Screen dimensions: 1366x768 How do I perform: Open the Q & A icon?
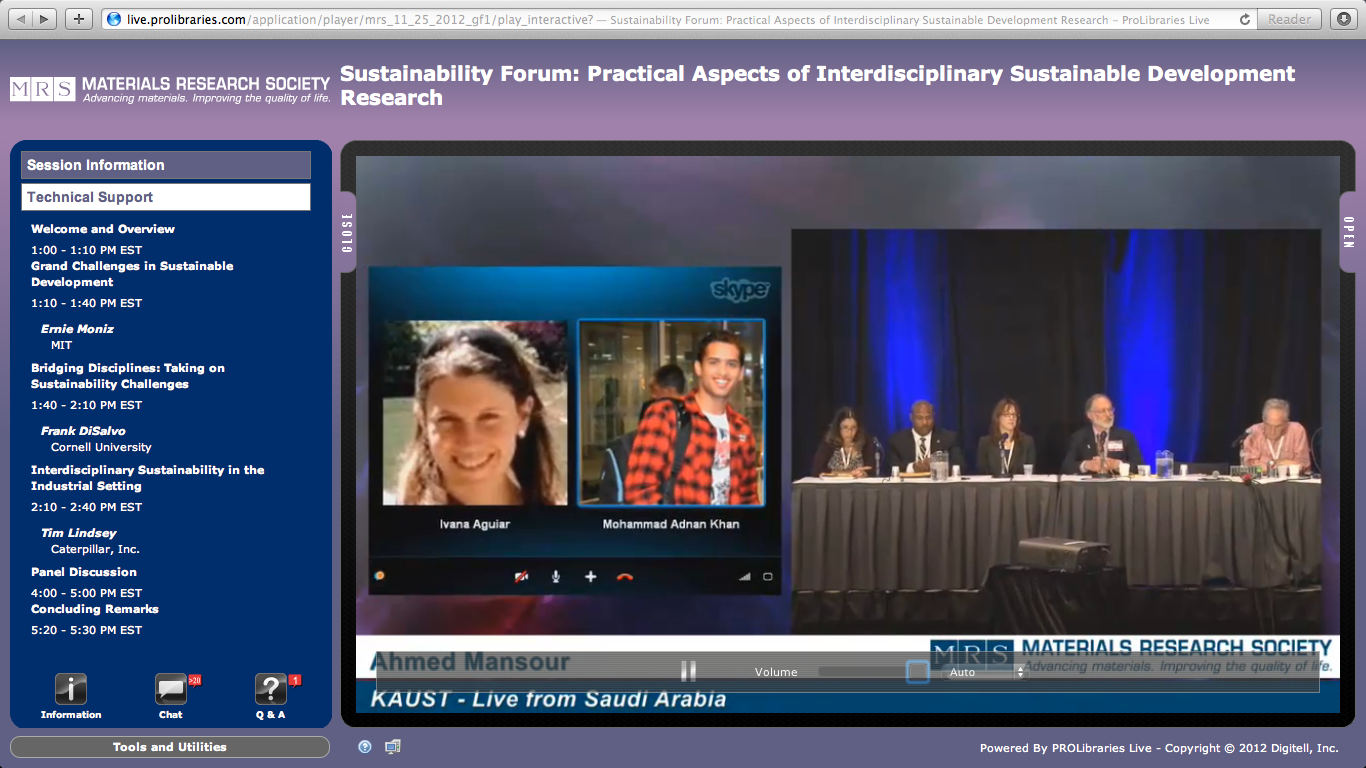point(270,689)
